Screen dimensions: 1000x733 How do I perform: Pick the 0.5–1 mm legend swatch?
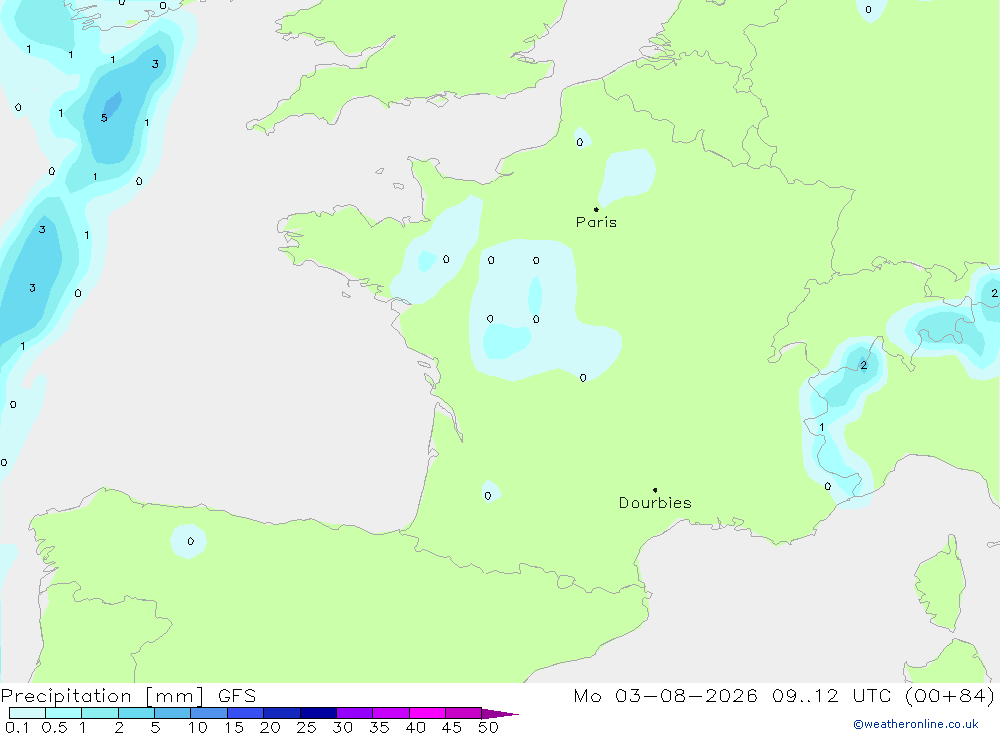click(64, 713)
